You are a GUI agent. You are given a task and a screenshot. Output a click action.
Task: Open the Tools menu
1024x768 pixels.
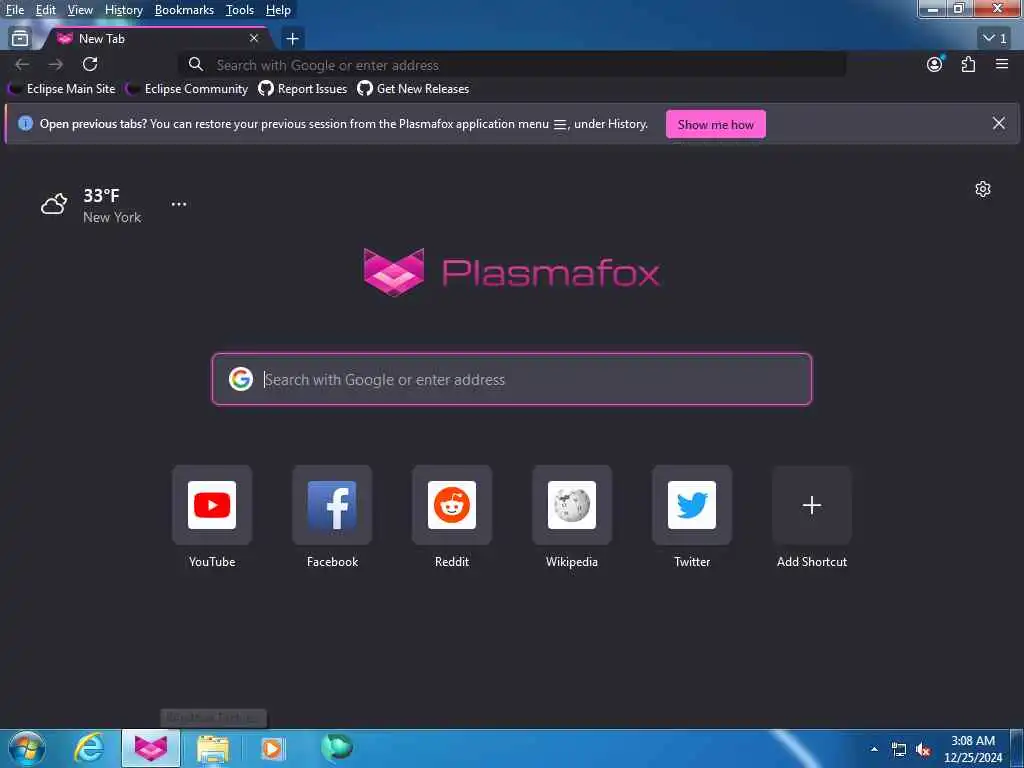[x=240, y=10]
